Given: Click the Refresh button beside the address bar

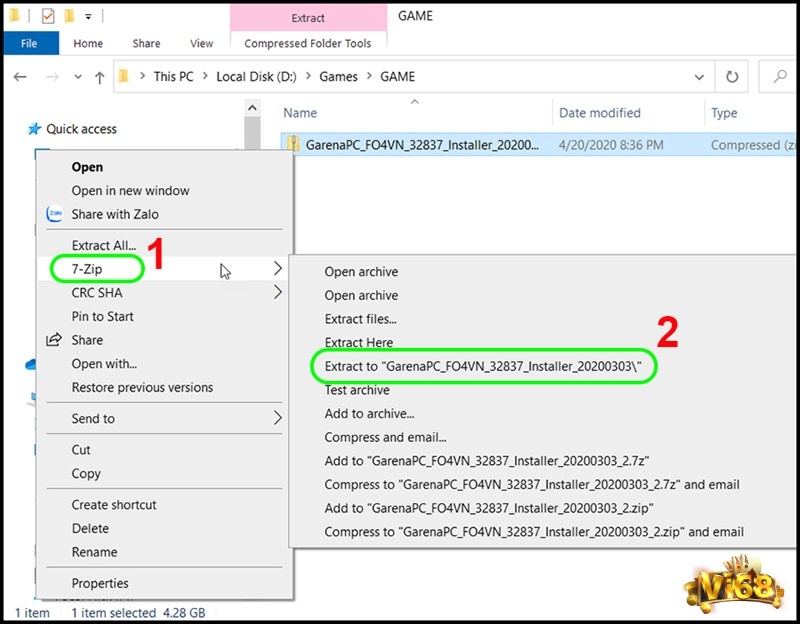Looking at the screenshot, I should coord(732,77).
